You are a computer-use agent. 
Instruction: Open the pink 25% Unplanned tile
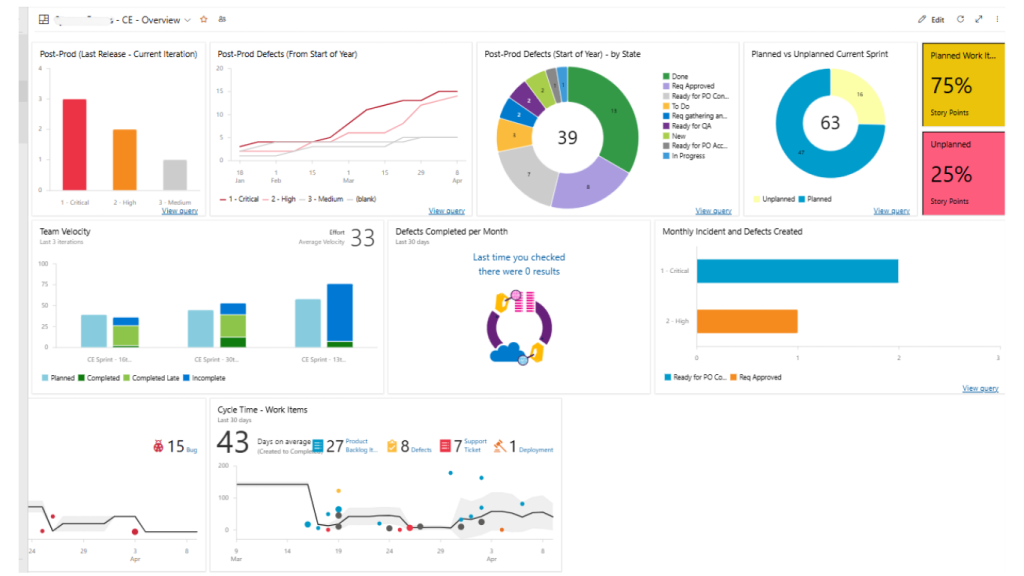[x=963, y=172]
